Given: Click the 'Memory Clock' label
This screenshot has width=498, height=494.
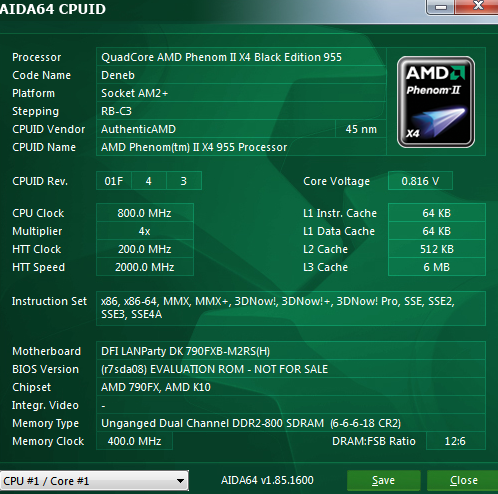Looking at the screenshot, I should coord(48,441).
